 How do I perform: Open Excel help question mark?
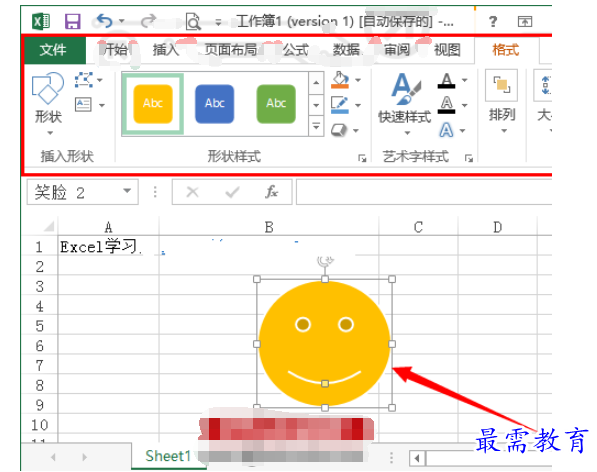click(493, 21)
